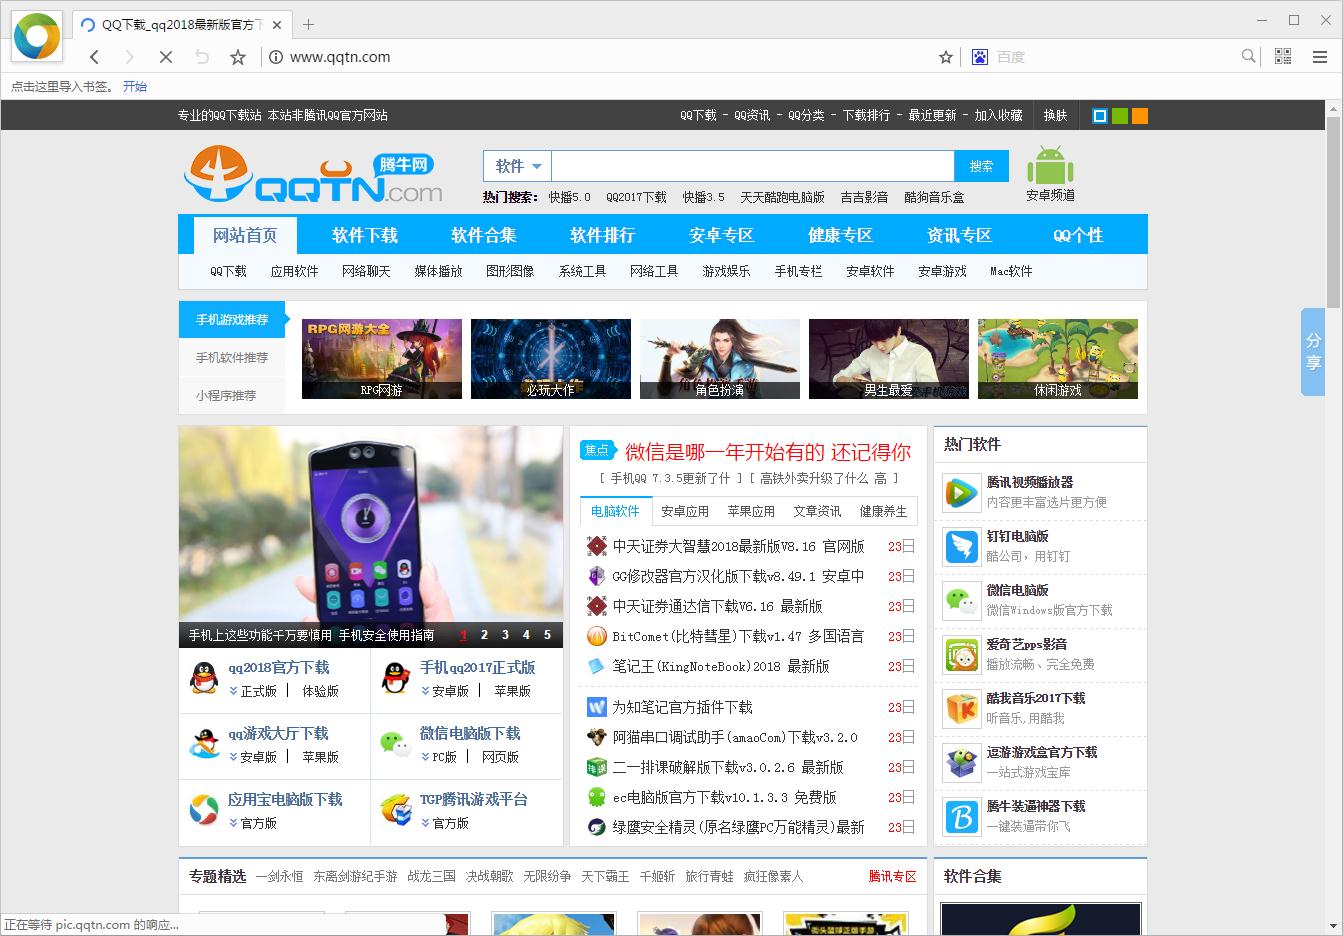Click the address bar showing www.qqtn.com
The height and width of the screenshot is (936, 1343).
[x=610, y=57]
